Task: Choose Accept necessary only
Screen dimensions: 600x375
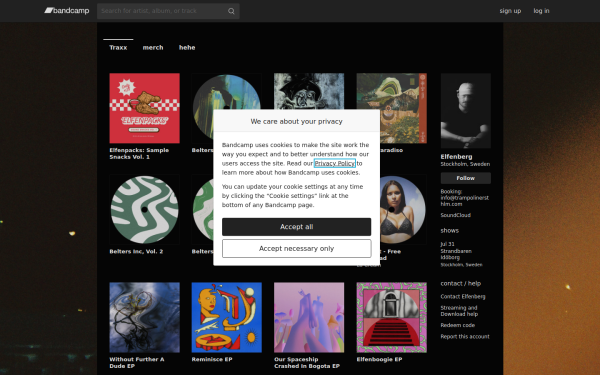Action: click(x=297, y=249)
